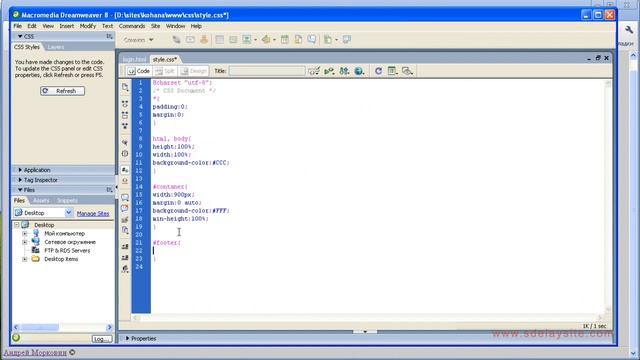Screen dimensions: 640x360
Task: Click the Андрей Морковин link
Action: (x=35, y=353)
